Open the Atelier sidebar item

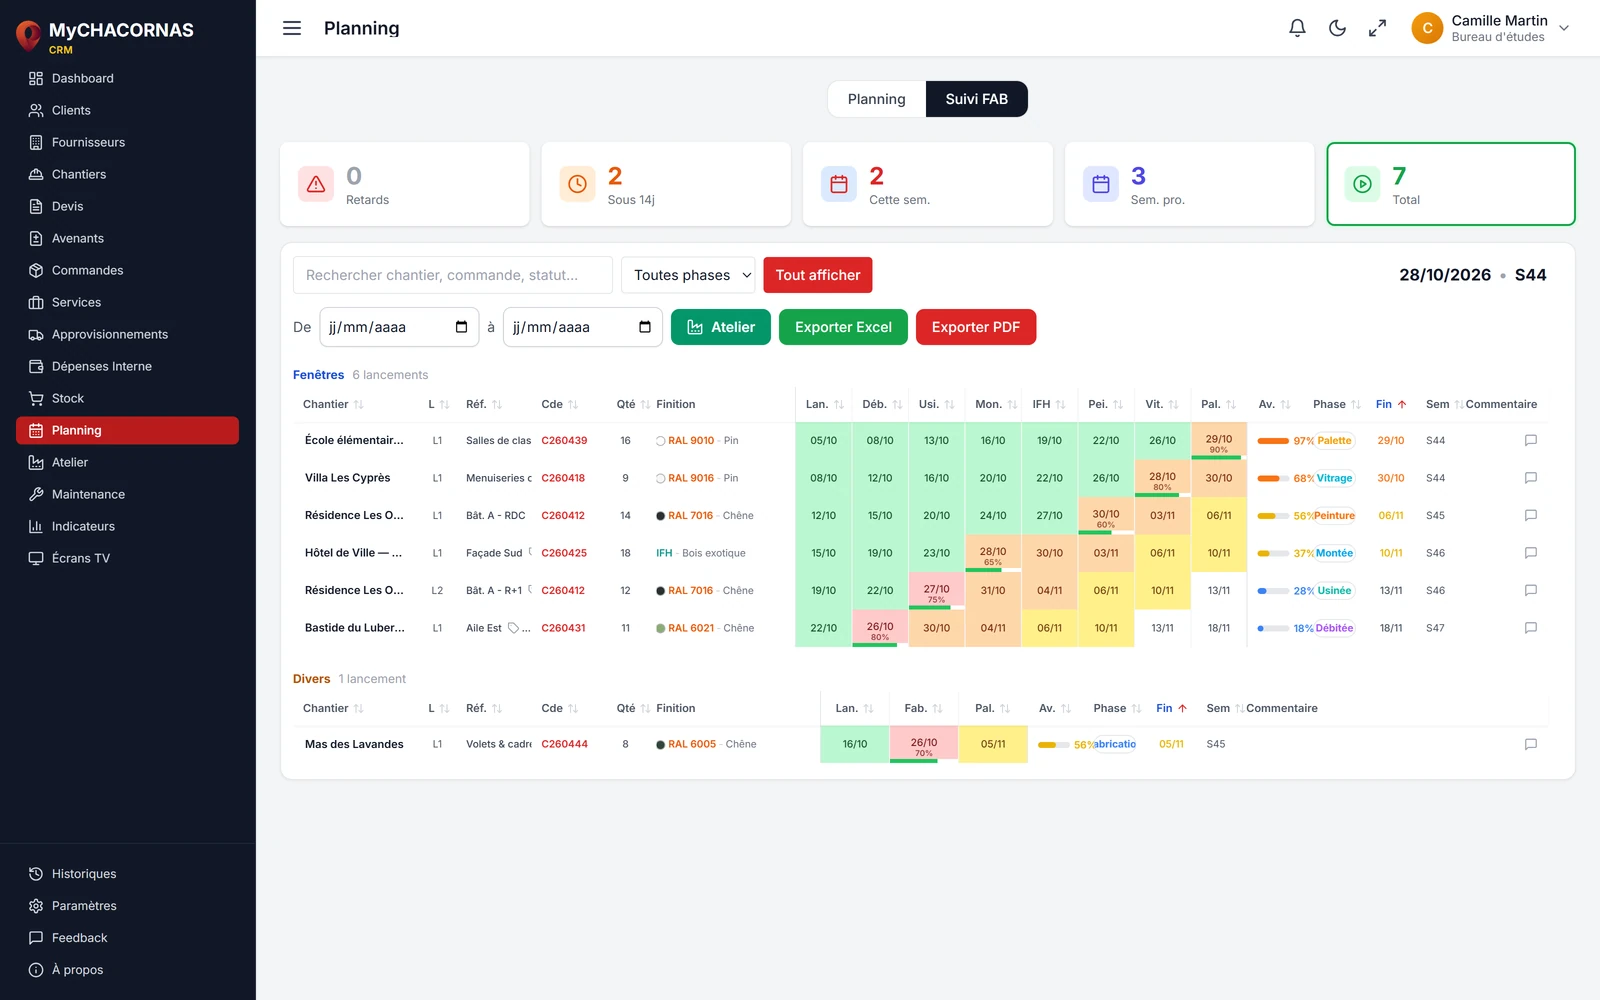click(128, 462)
